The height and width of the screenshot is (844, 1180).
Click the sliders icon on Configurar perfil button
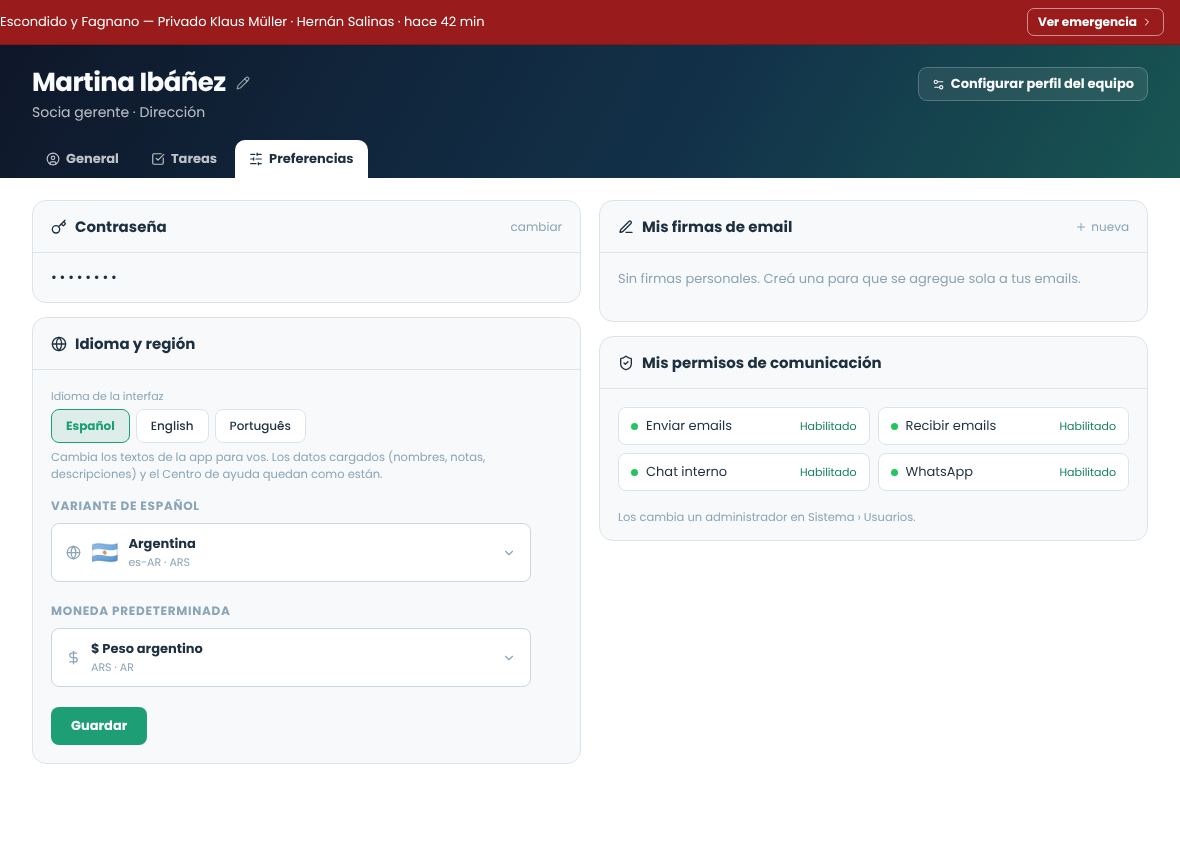938,84
